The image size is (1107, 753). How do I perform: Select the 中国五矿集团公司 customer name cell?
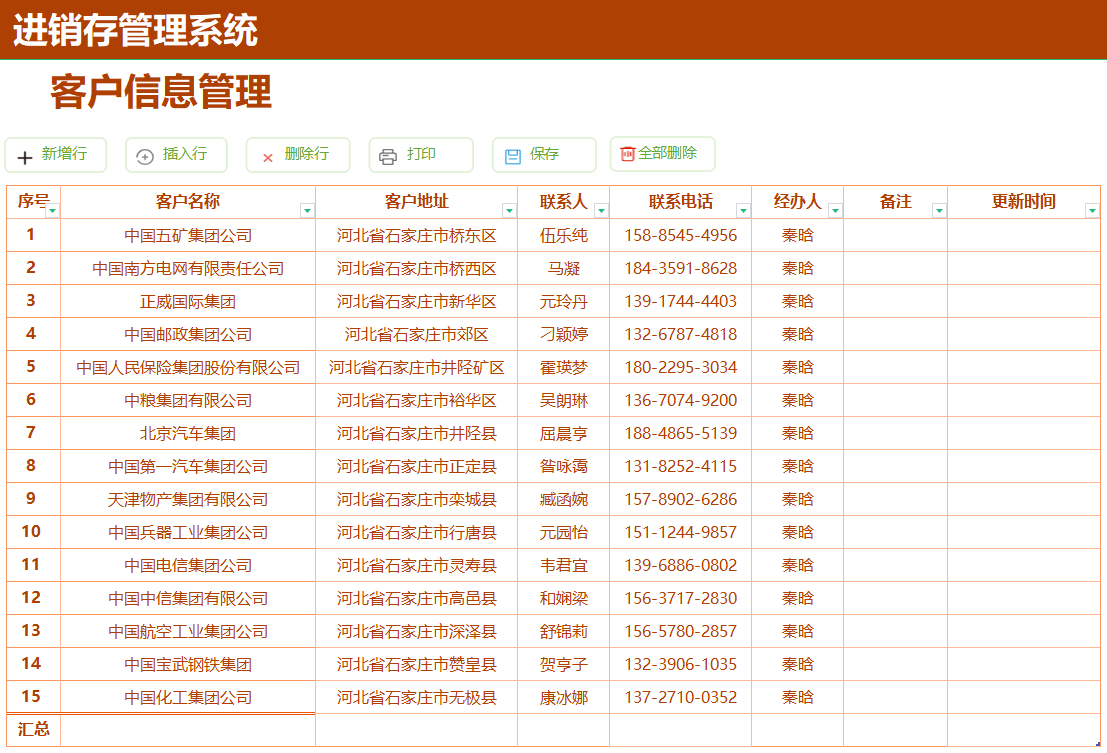[186, 234]
